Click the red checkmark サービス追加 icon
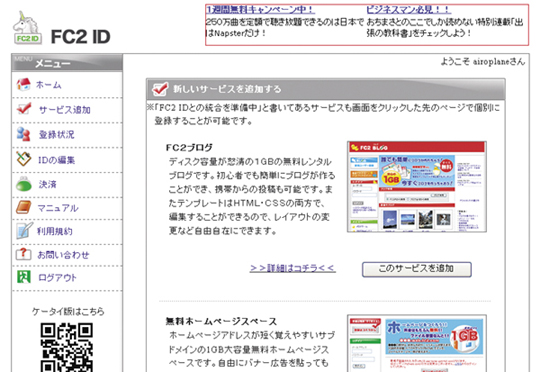The width and height of the screenshot is (540, 372). pos(24,109)
